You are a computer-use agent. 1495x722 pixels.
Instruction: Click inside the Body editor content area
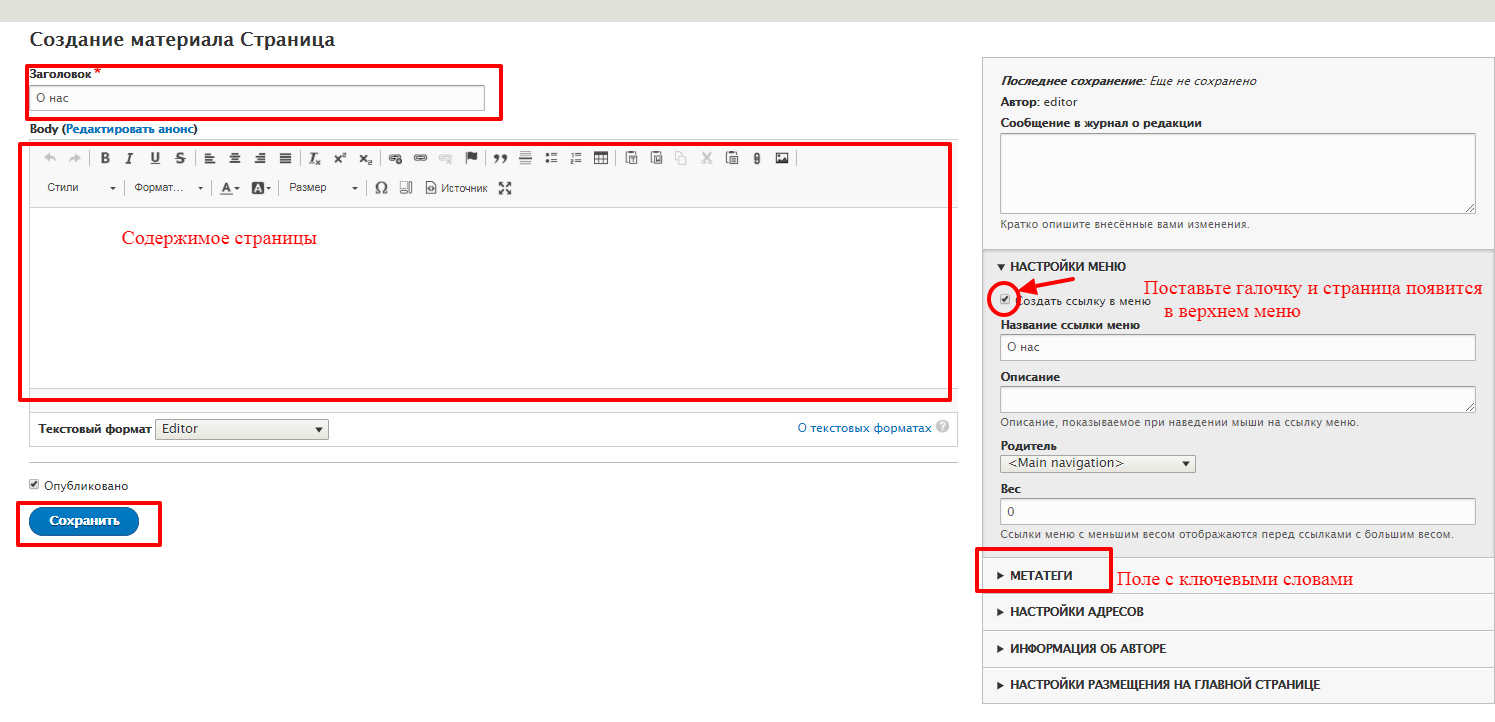coord(493,297)
